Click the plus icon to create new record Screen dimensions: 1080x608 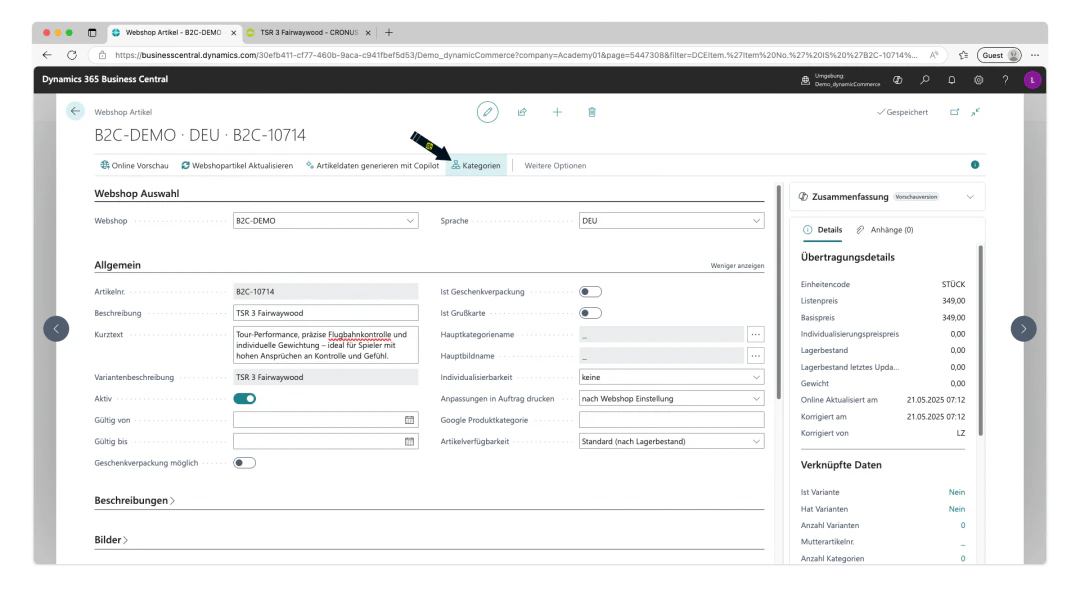pyautogui.click(x=557, y=112)
